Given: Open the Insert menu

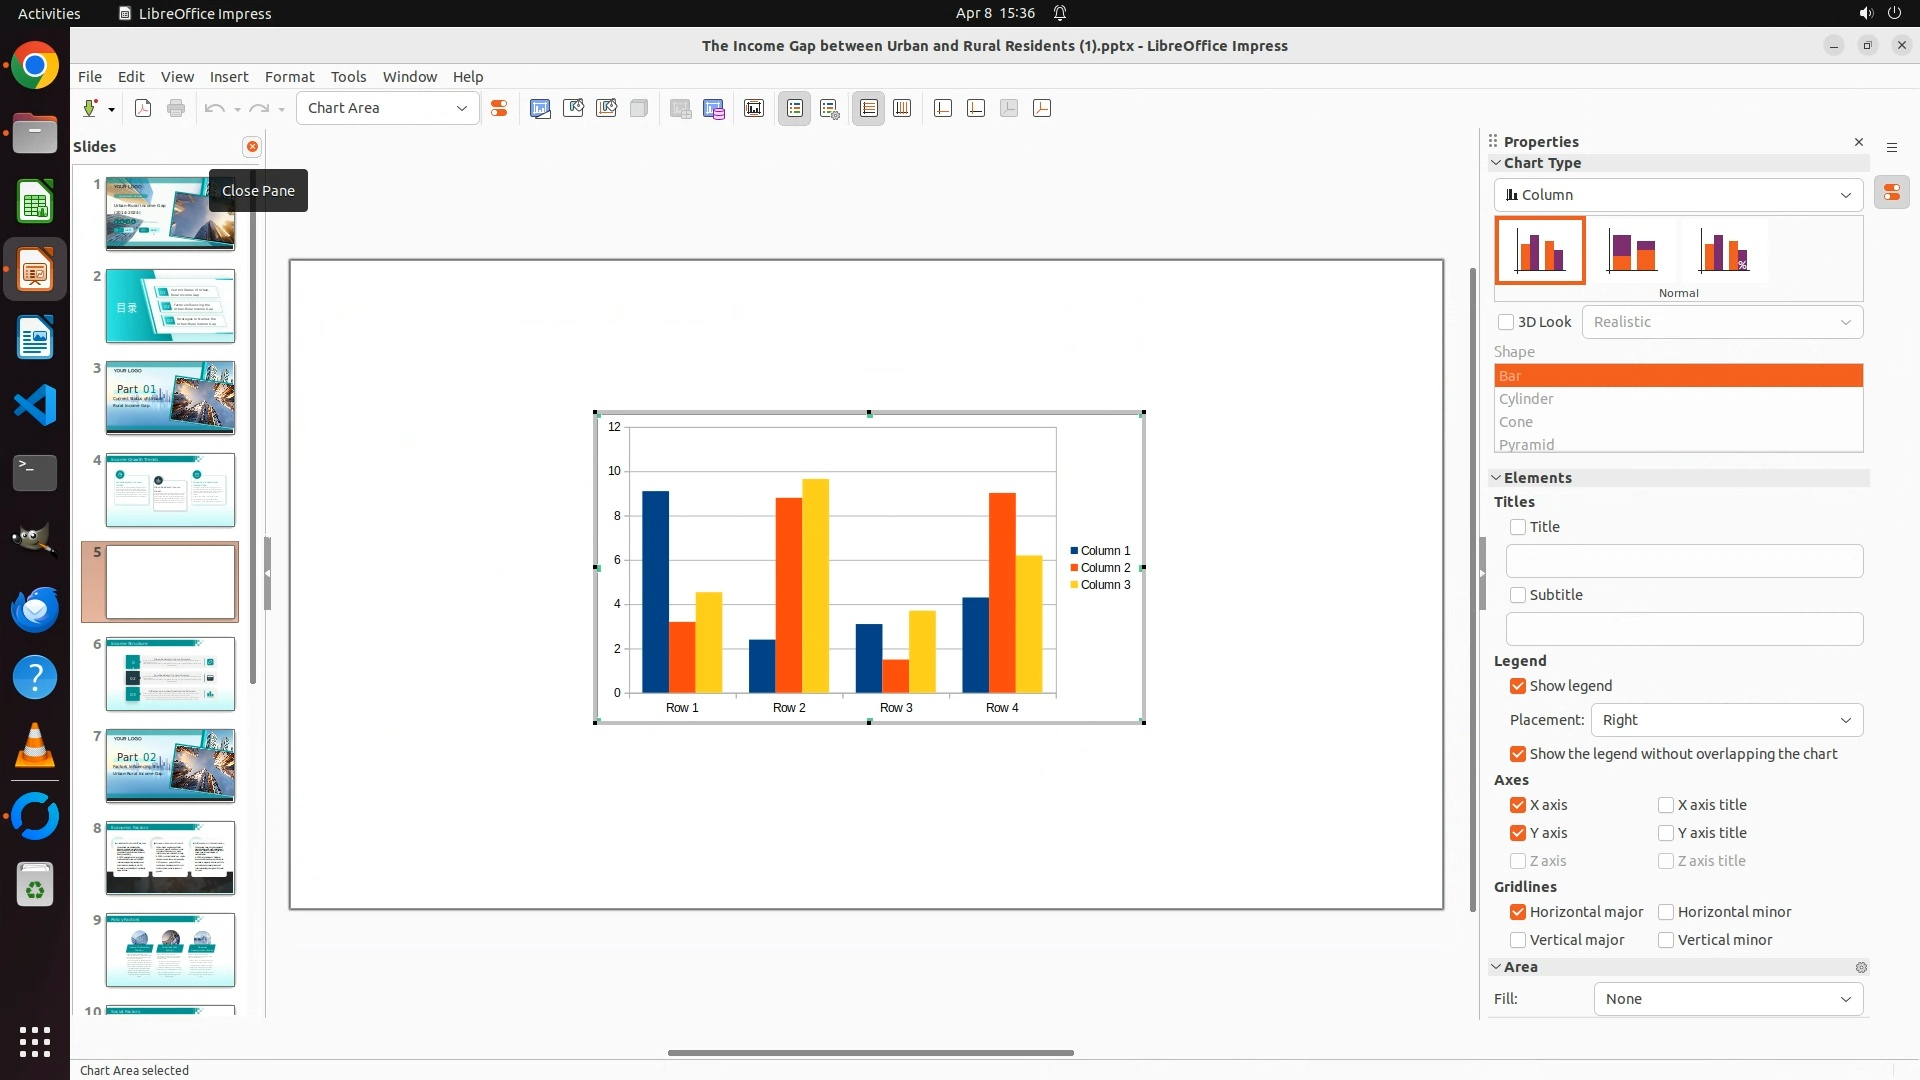Looking at the screenshot, I should pos(228,77).
